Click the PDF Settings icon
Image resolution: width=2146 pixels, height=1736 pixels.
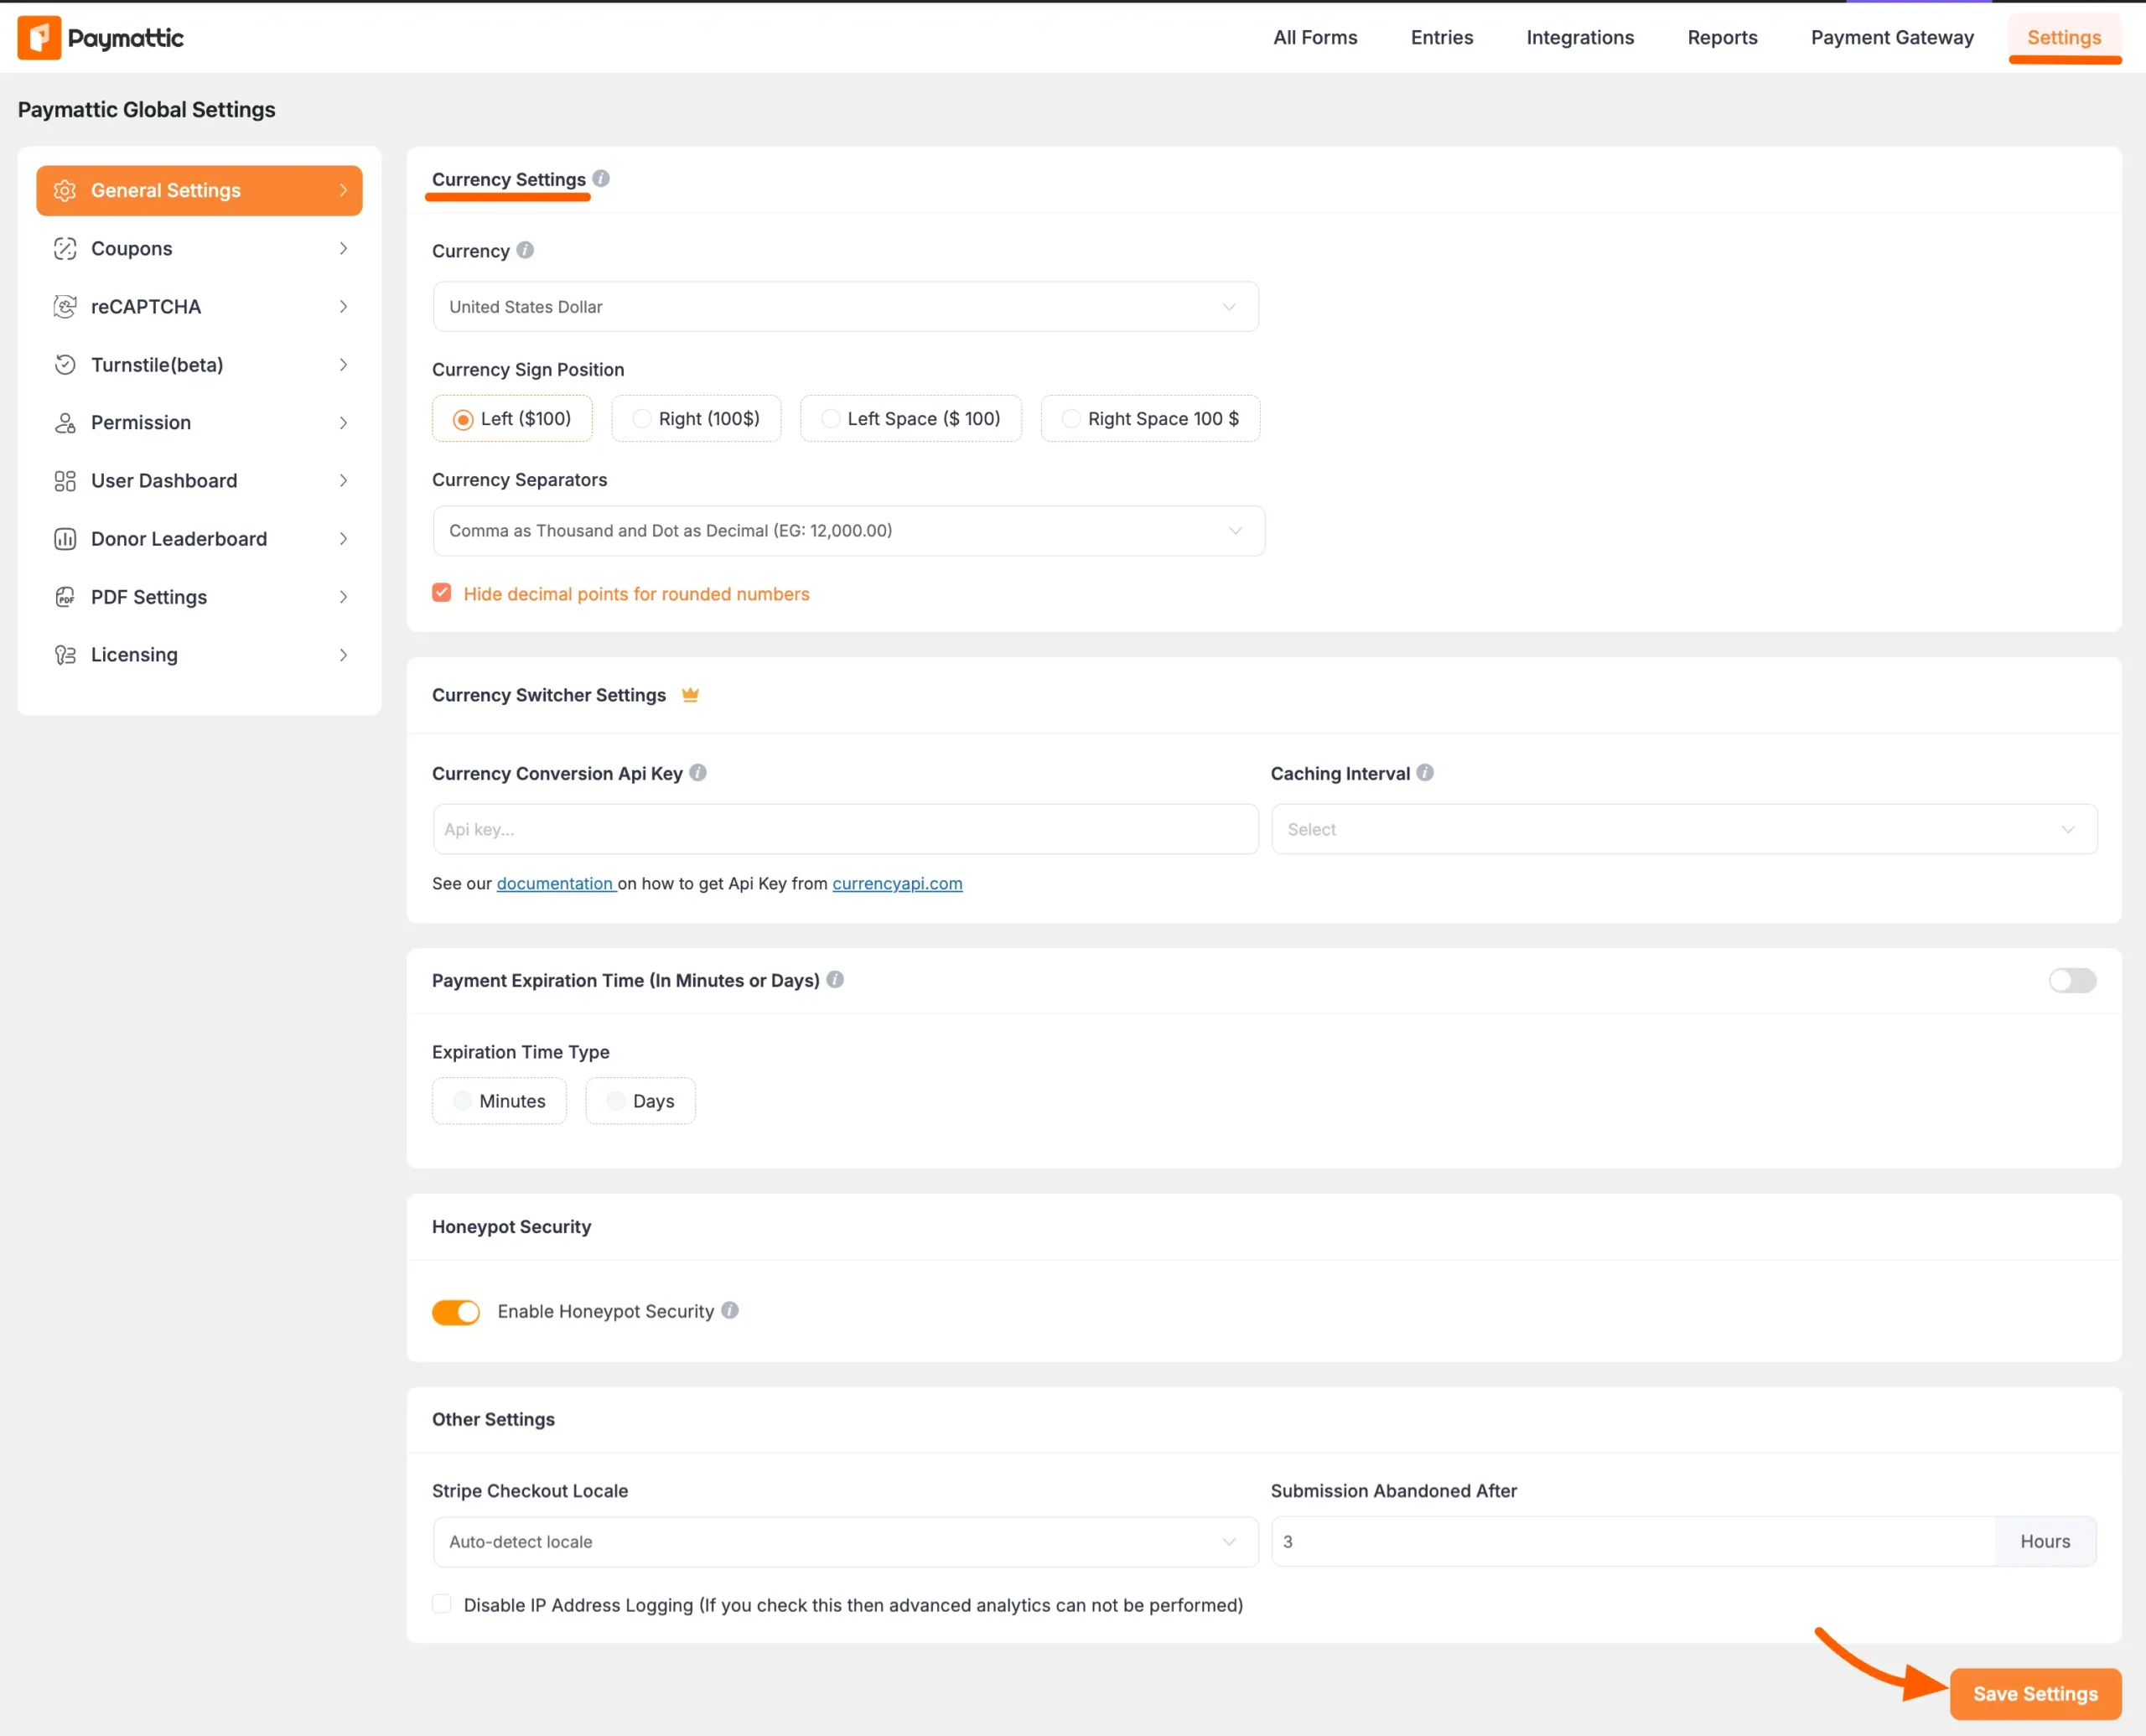tap(65, 597)
